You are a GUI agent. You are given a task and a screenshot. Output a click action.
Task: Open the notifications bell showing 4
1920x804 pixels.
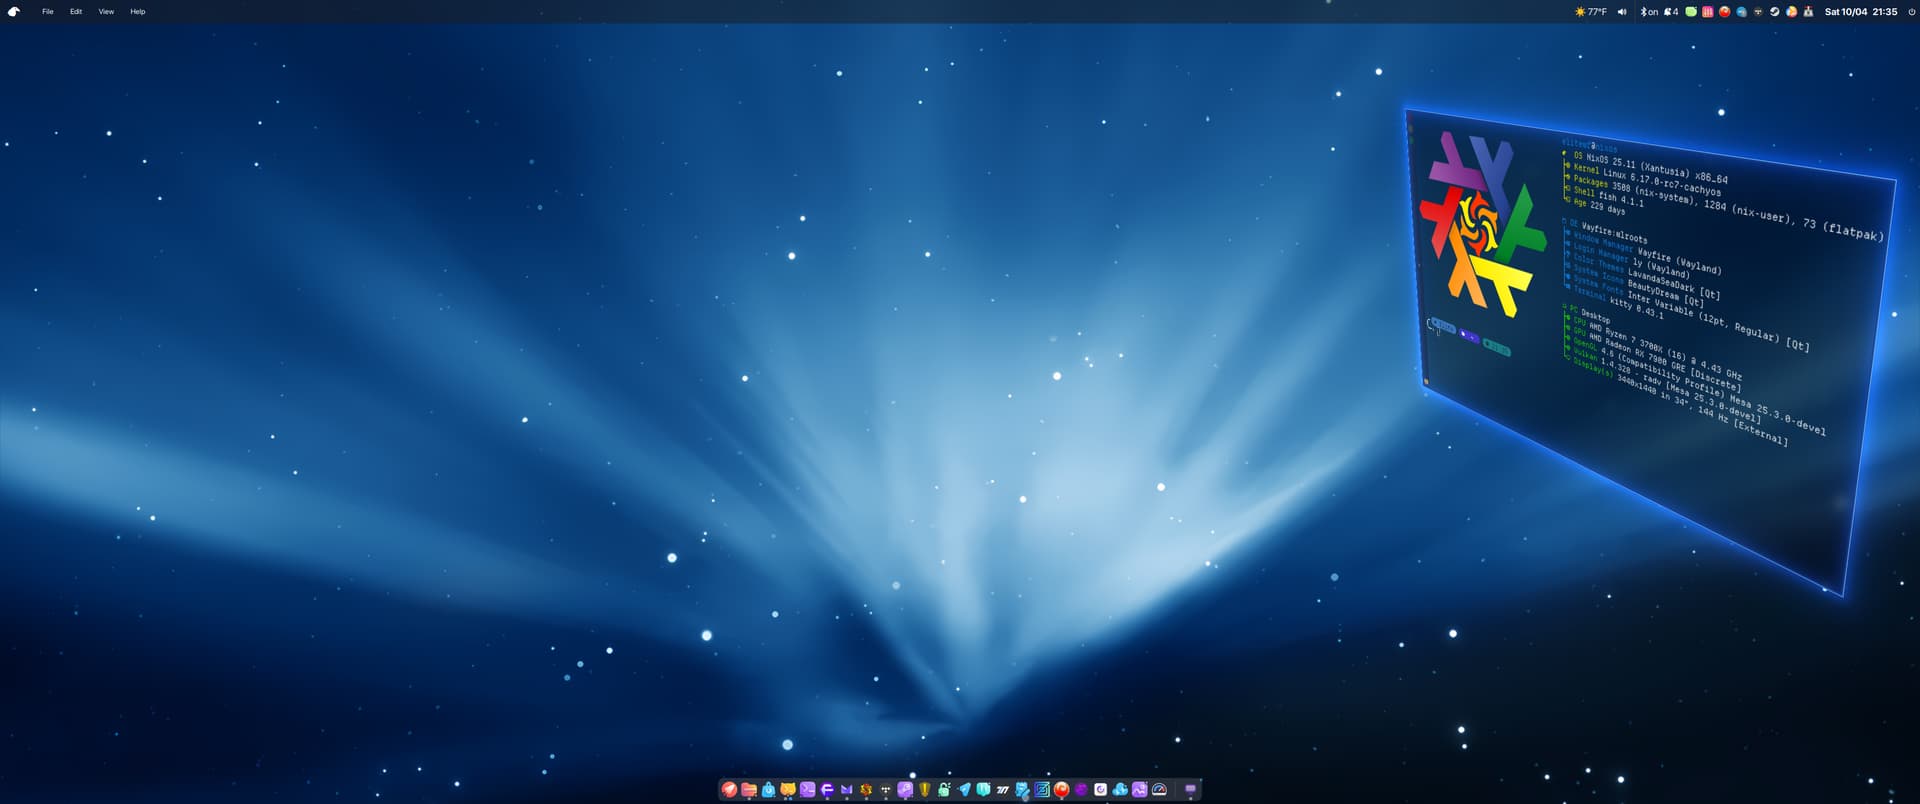(x=1671, y=12)
